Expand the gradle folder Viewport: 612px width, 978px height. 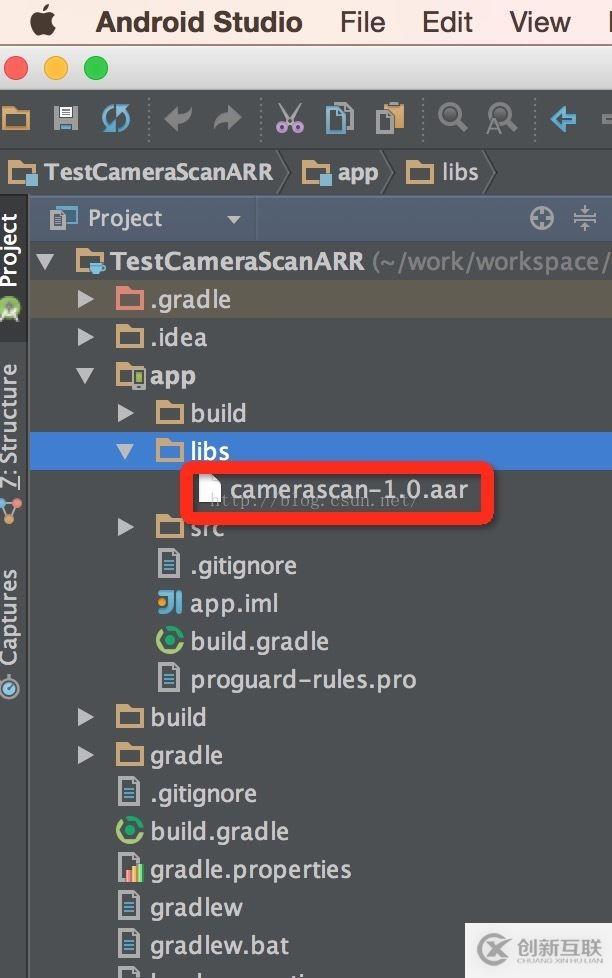coord(85,755)
